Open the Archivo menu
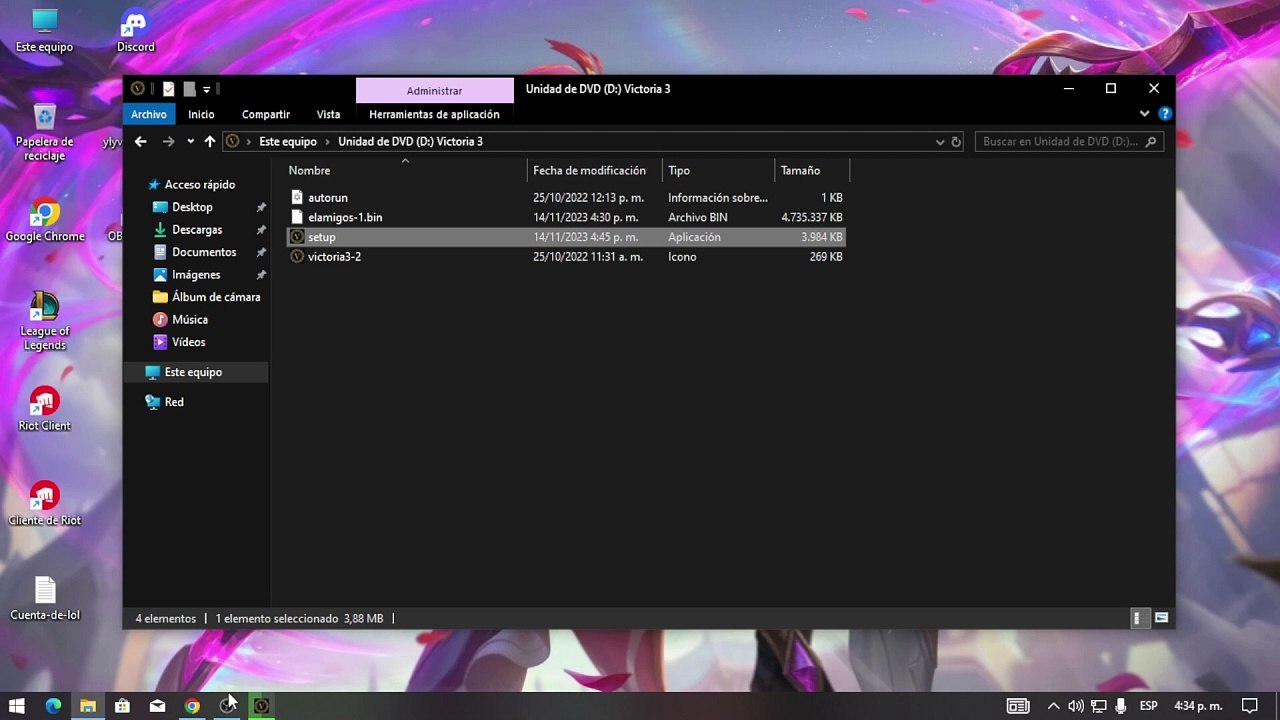 pyautogui.click(x=149, y=114)
